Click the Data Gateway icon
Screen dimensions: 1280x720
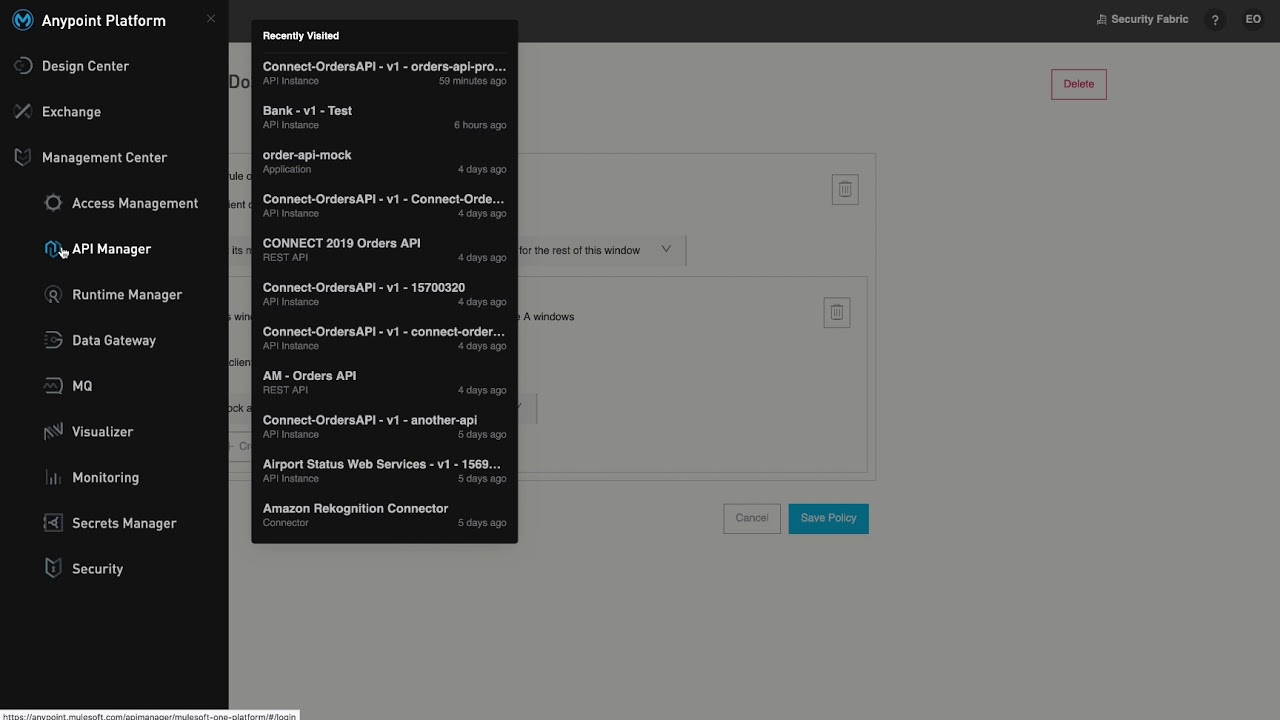[x=53, y=340]
